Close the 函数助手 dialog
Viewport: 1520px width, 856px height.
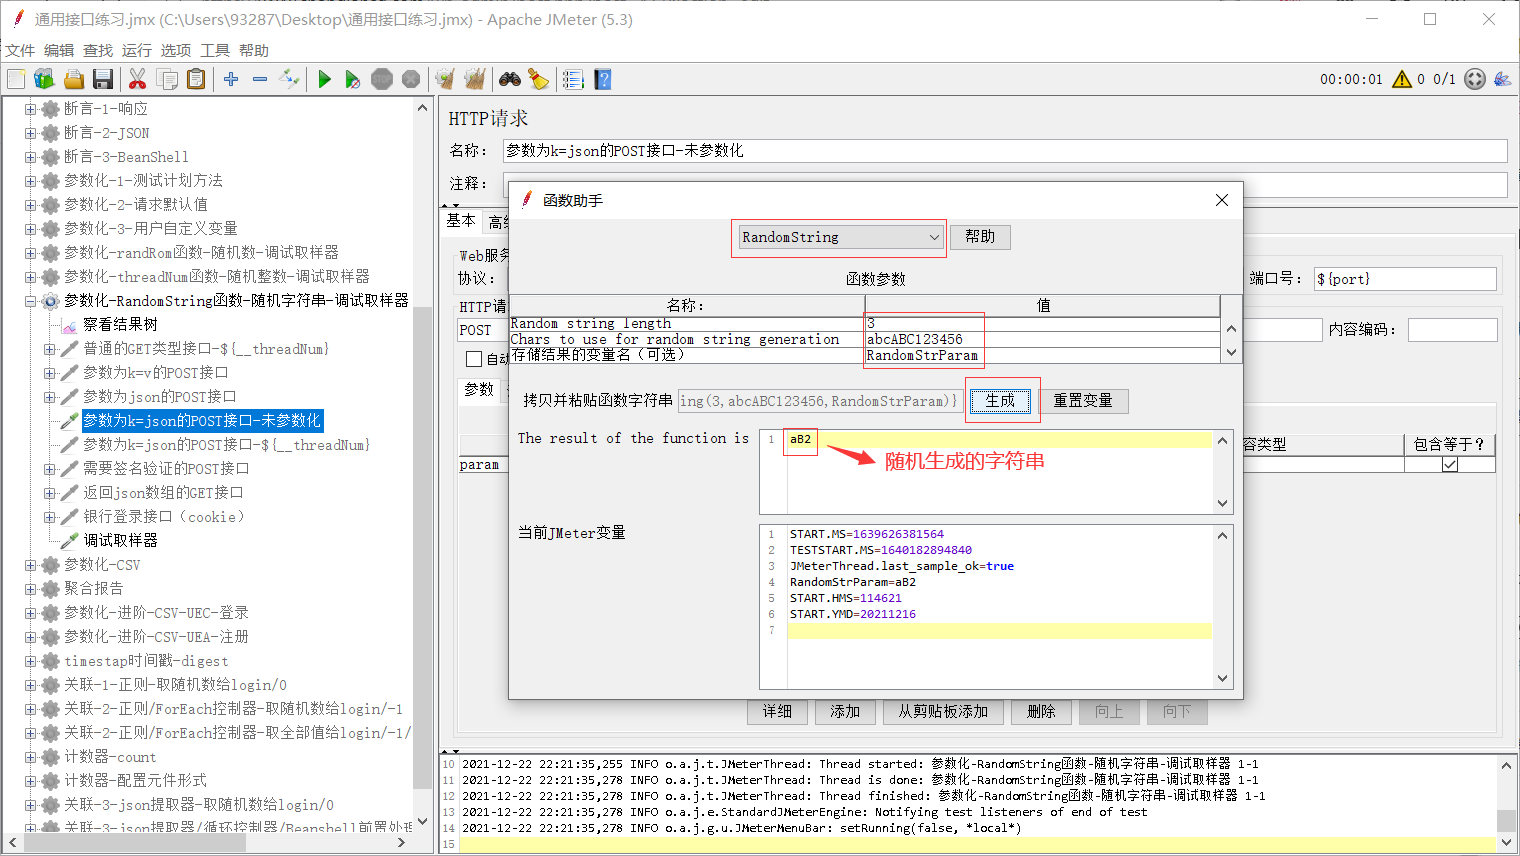pyautogui.click(x=1222, y=200)
